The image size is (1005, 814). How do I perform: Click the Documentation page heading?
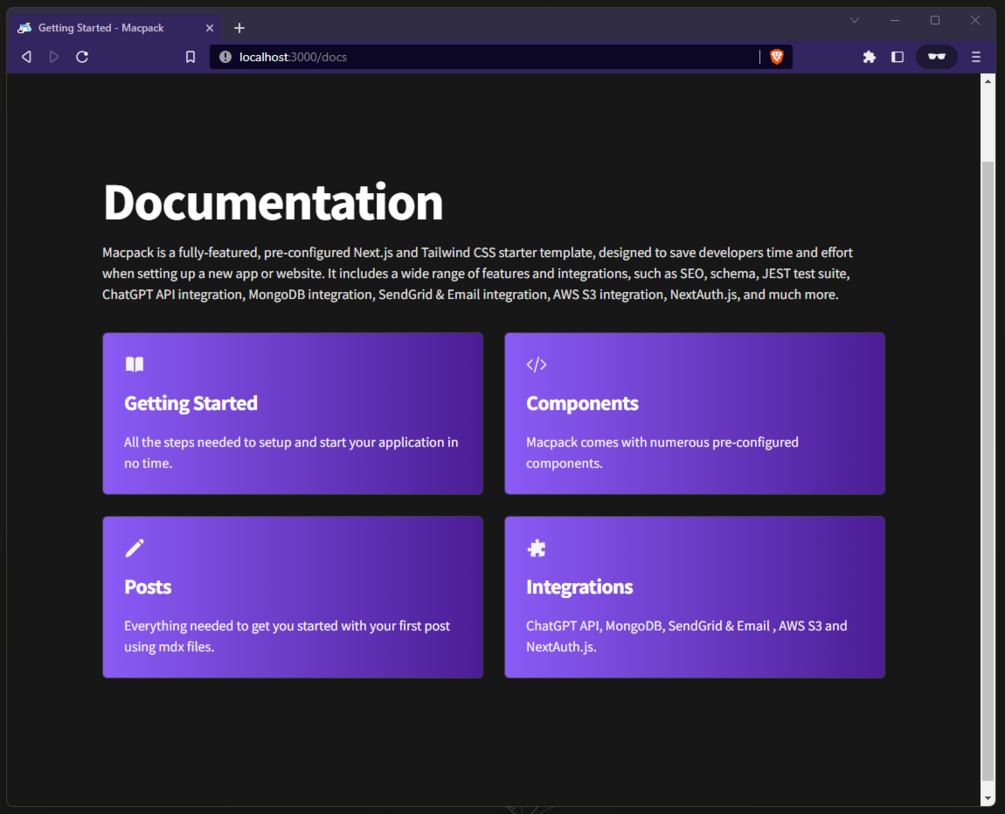pos(273,202)
